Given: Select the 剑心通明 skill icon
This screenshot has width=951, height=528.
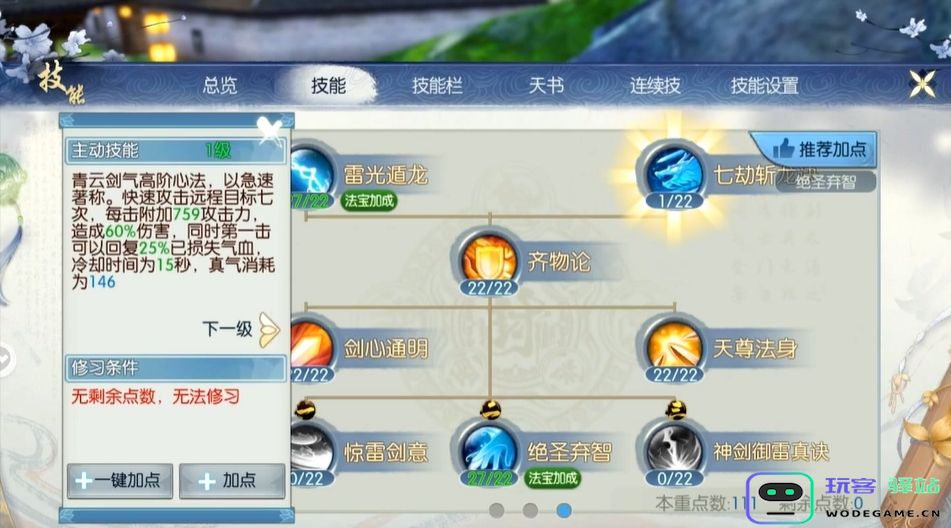Looking at the screenshot, I should pyautogui.click(x=312, y=347).
